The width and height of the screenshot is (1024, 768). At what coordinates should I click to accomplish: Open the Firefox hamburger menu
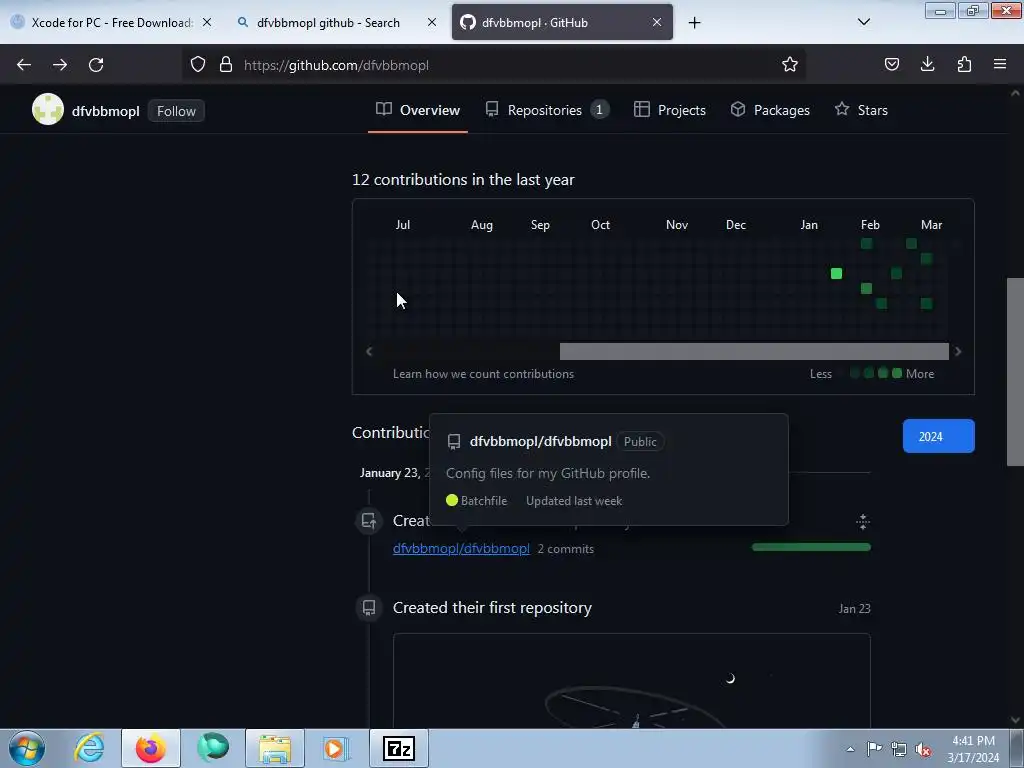[1000, 64]
